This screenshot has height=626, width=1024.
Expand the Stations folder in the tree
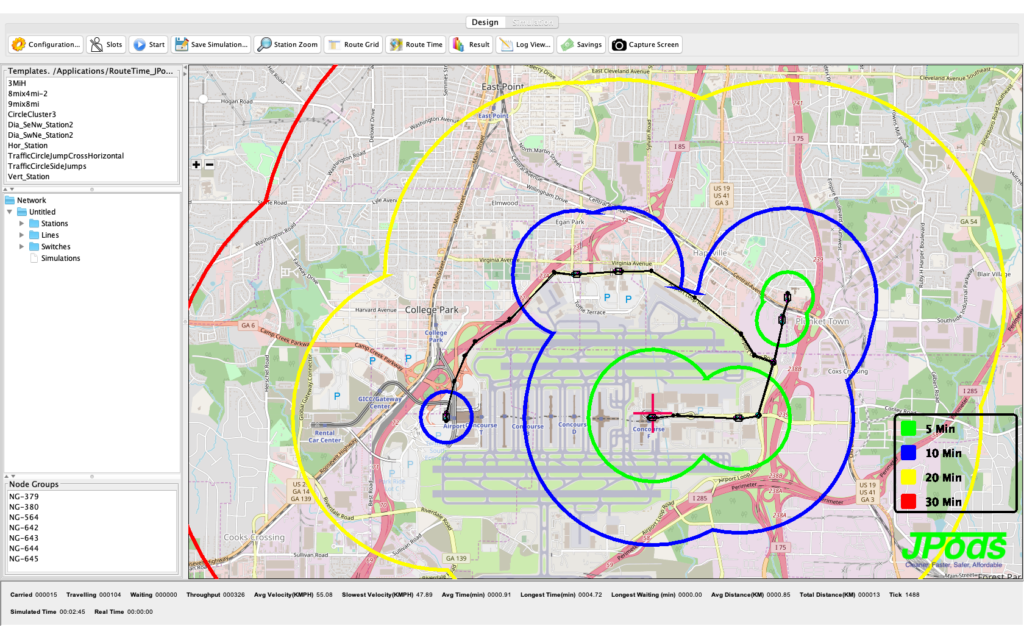pos(22,223)
